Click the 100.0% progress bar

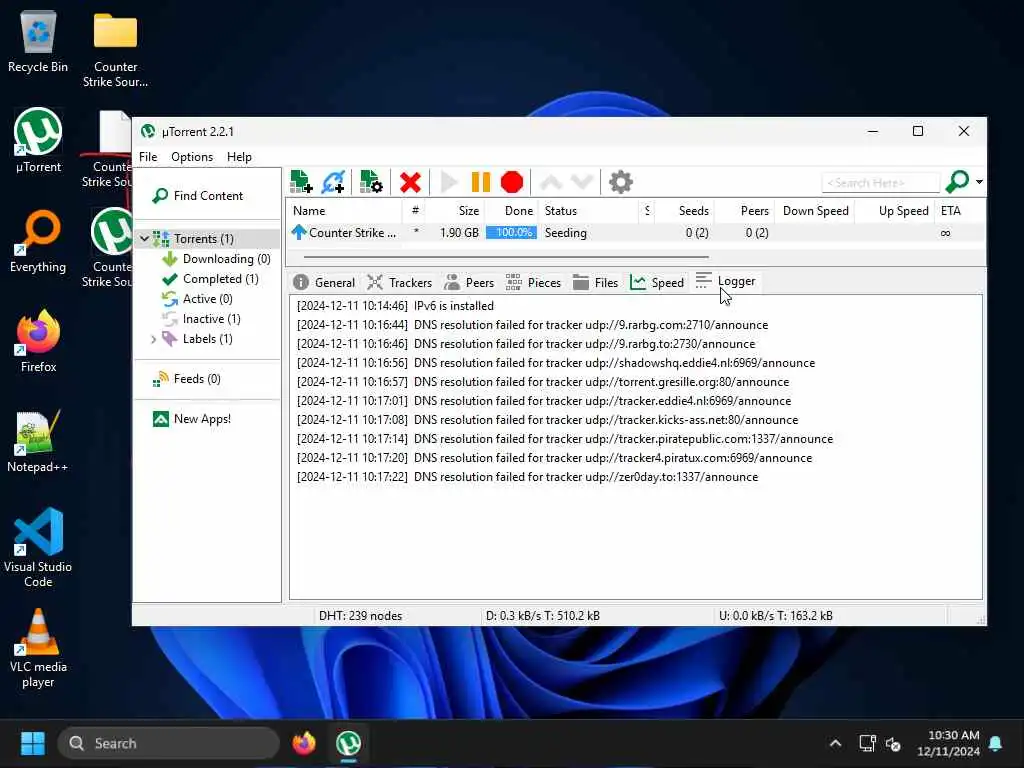(x=511, y=232)
